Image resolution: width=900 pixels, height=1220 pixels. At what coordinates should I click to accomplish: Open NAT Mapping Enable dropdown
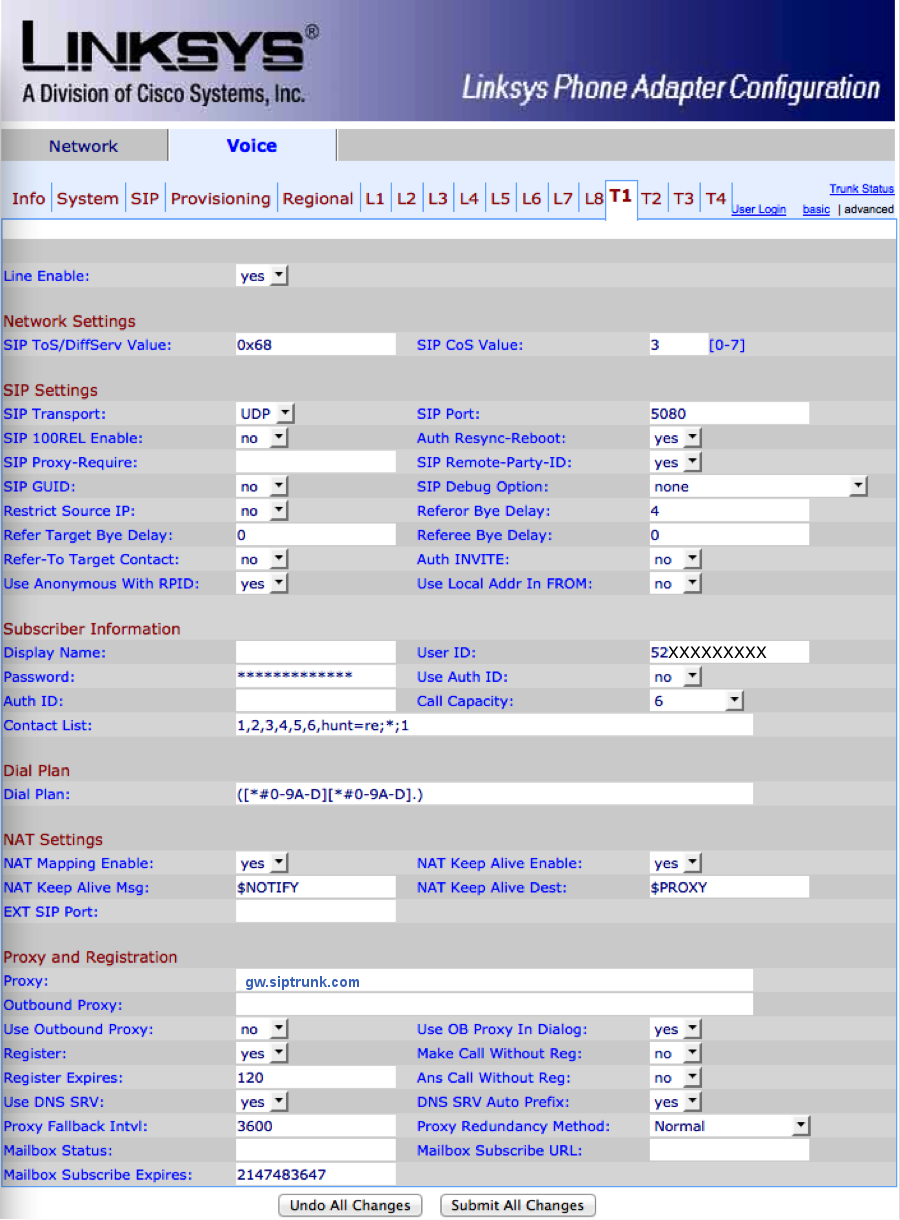pyautogui.click(x=263, y=863)
